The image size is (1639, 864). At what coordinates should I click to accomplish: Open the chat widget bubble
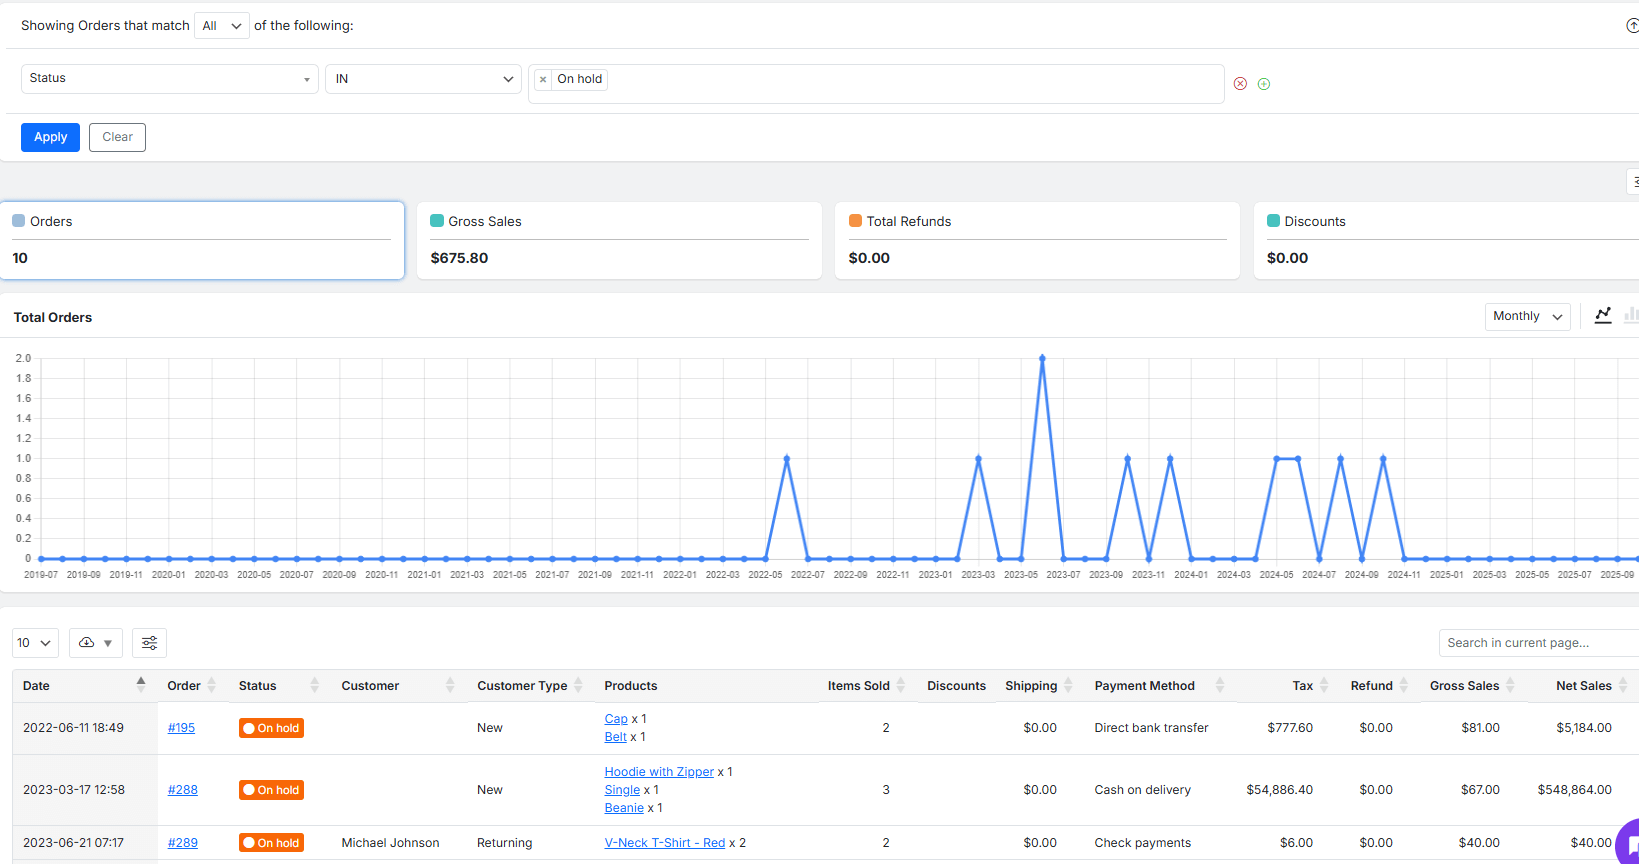(1628, 845)
